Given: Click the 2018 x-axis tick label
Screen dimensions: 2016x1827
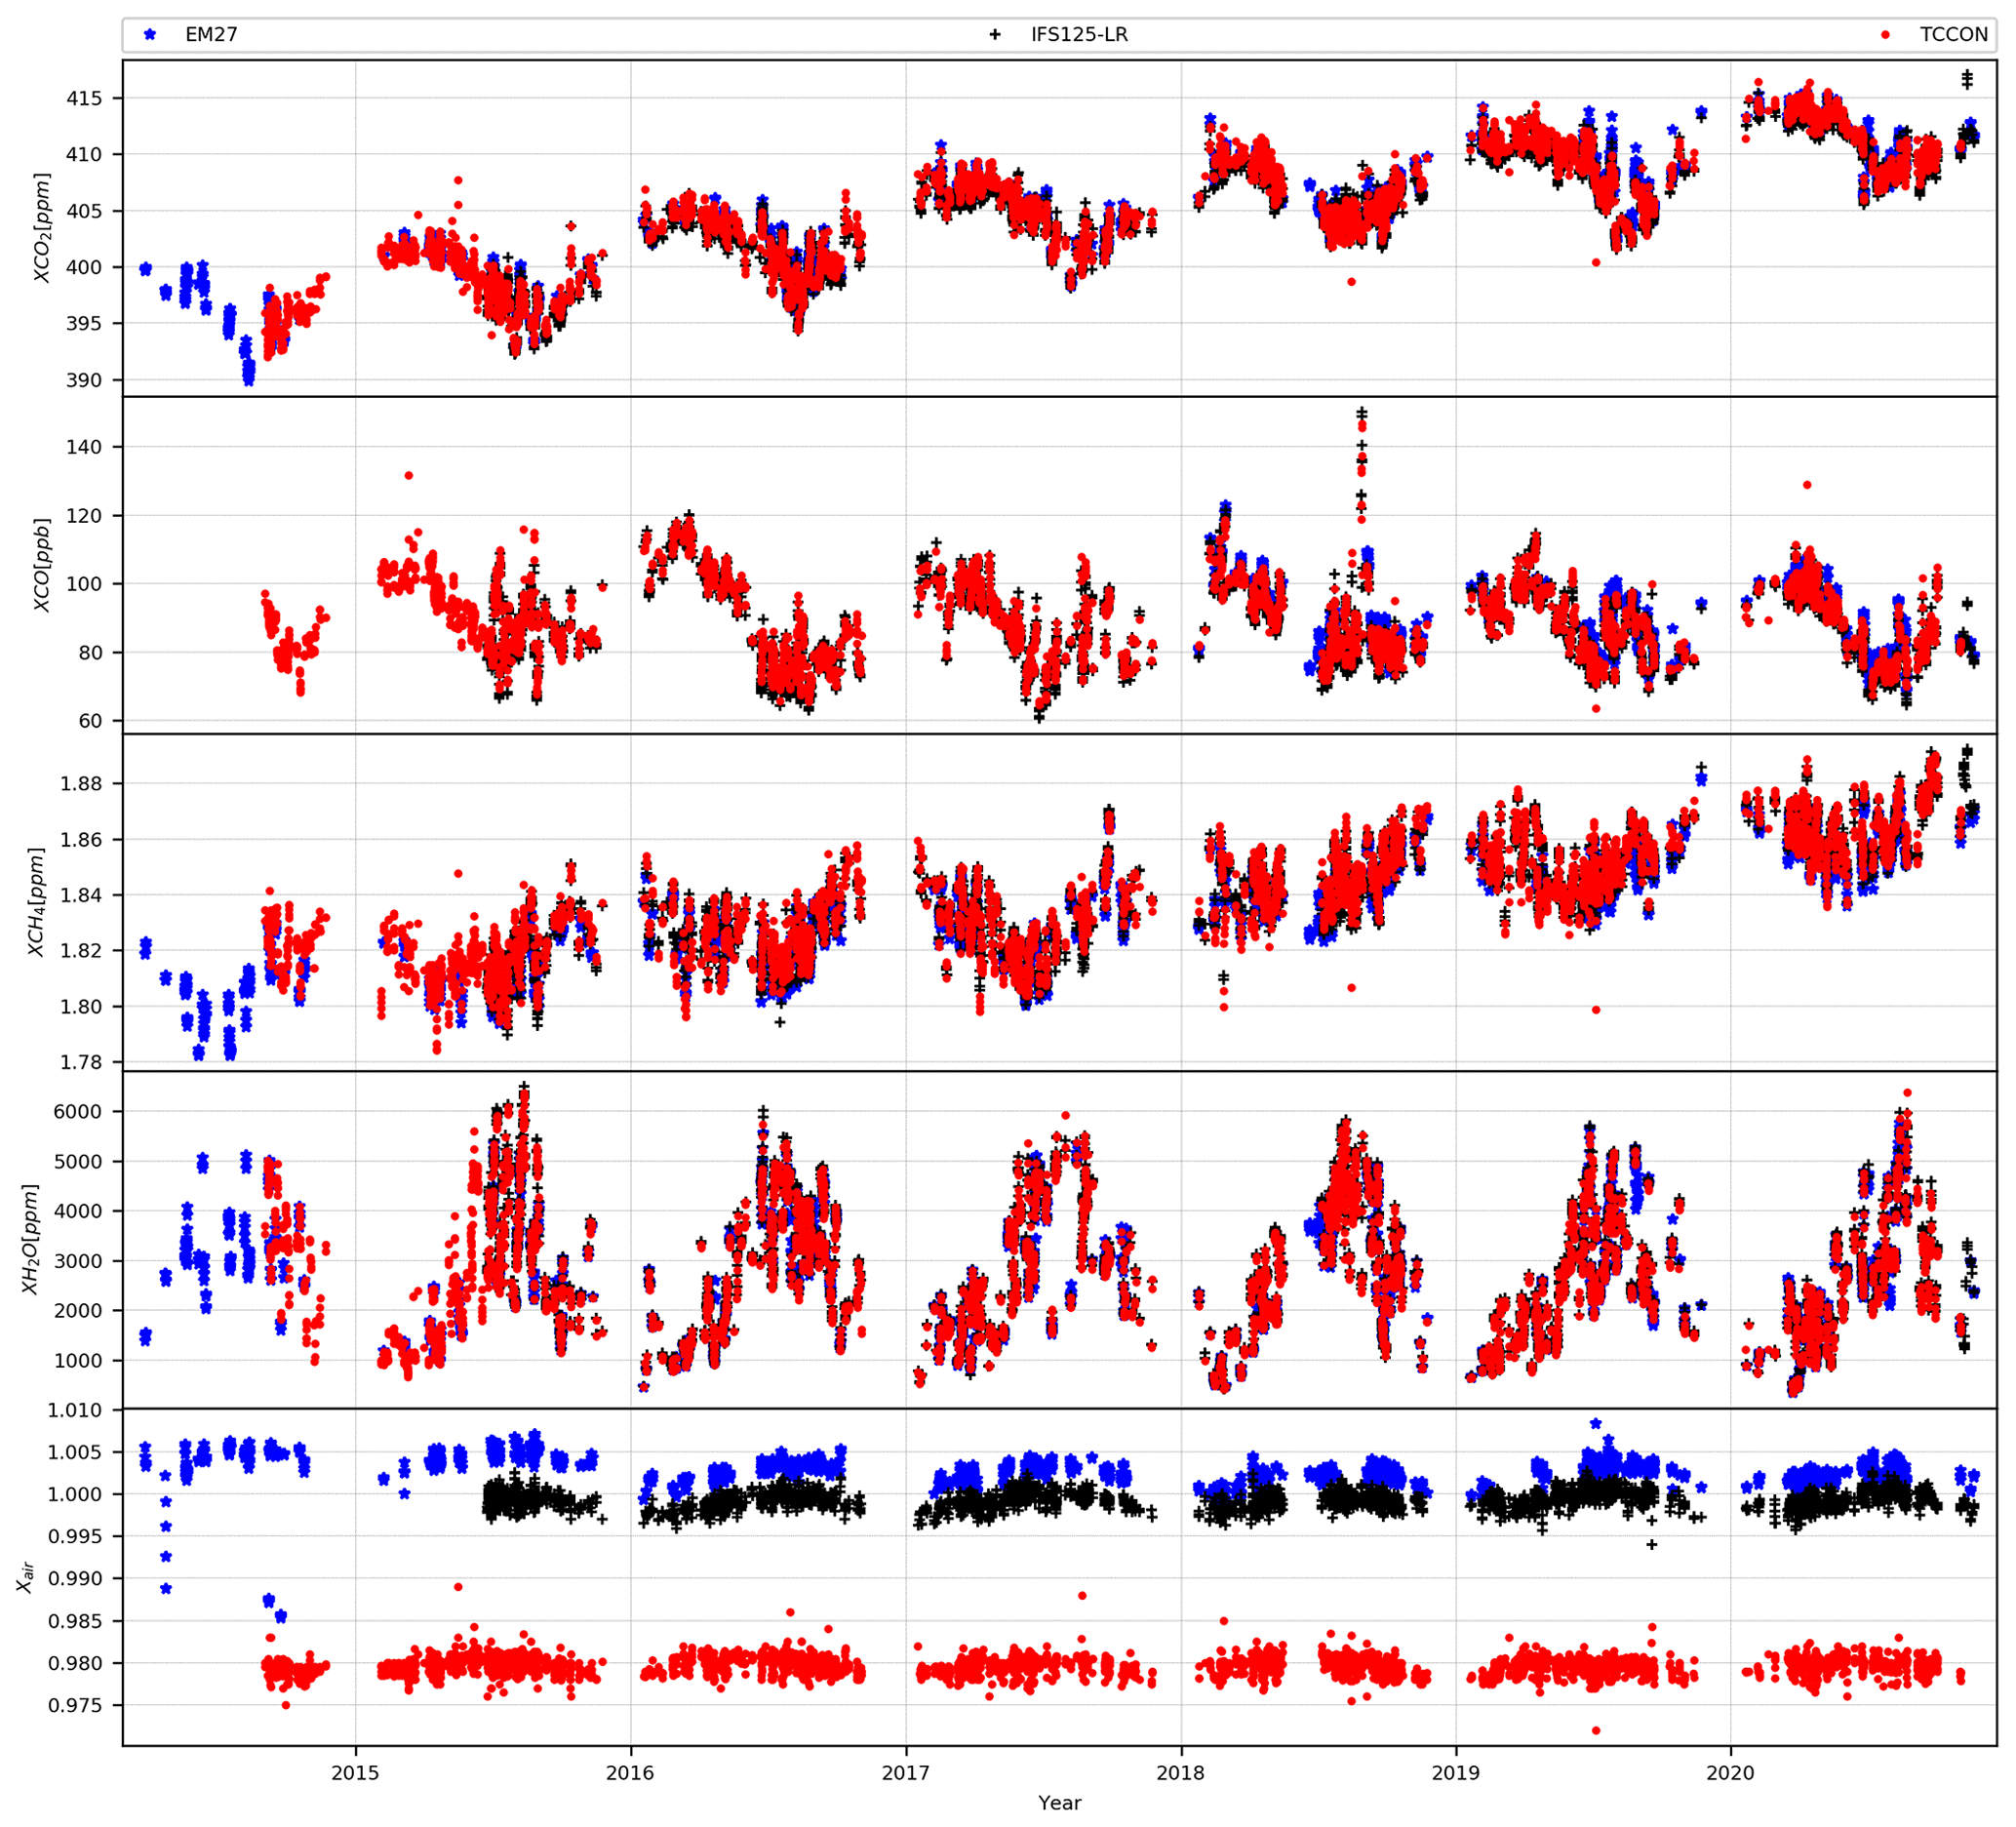Looking at the screenshot, I should tap(1180, 1773).
